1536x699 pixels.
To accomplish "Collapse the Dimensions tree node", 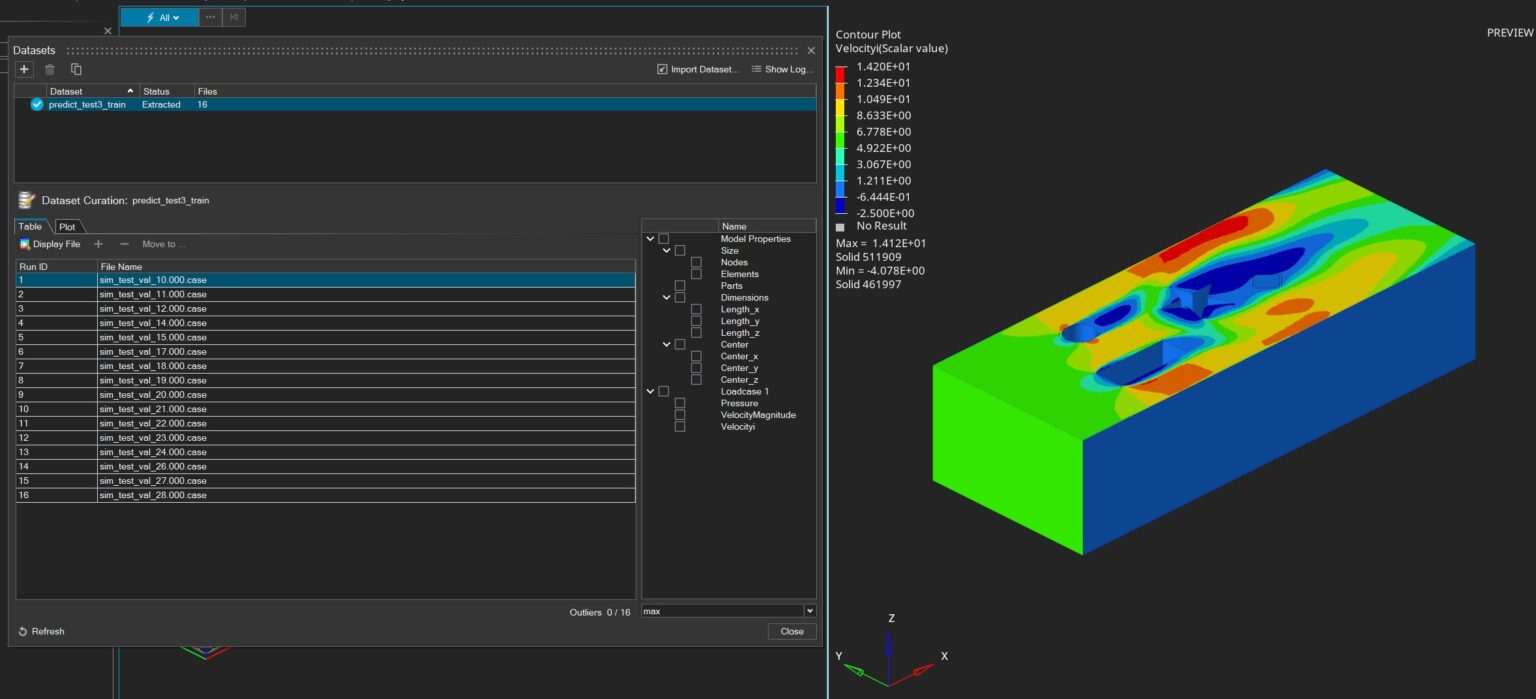I will point(666,298).
